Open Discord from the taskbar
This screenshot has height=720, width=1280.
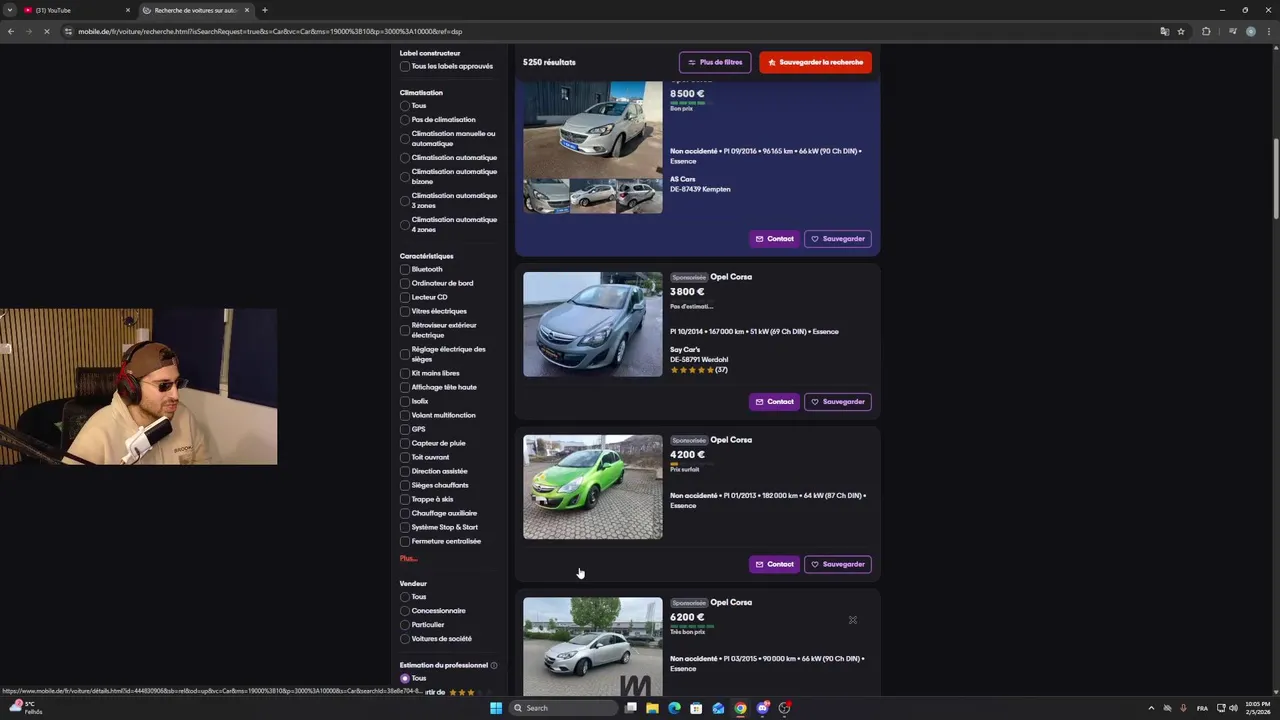(x=762, y=708)
